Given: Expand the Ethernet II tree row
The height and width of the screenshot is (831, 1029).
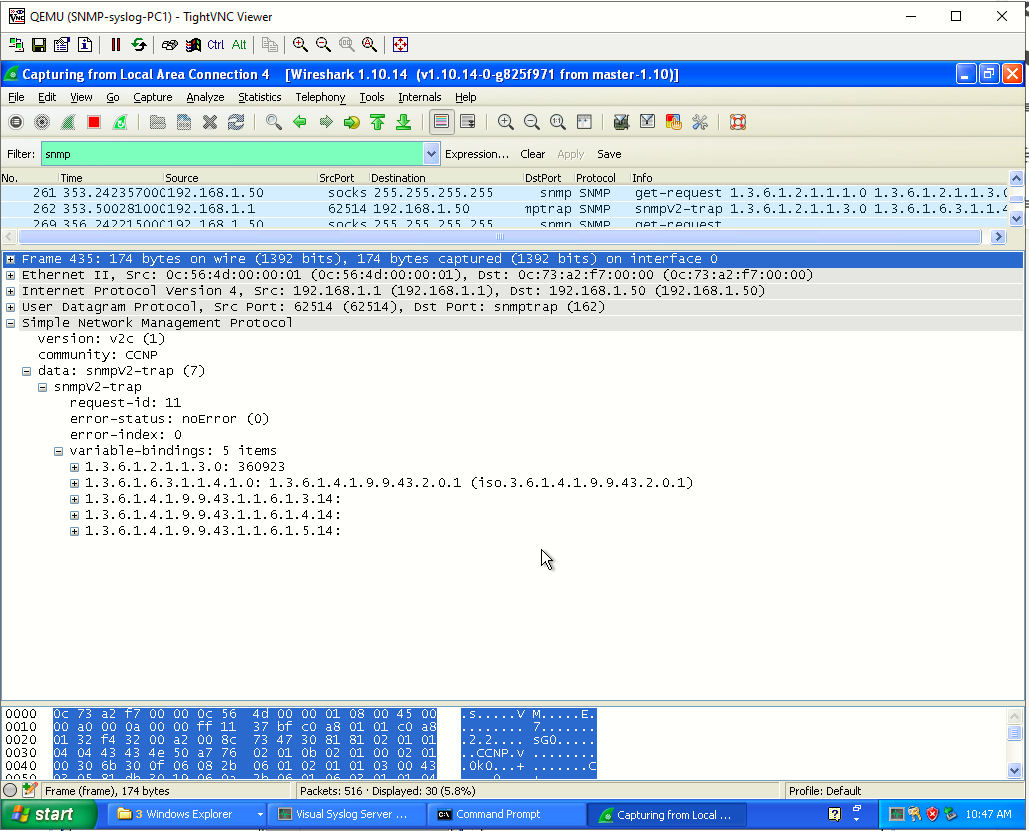Looking at the screenshot, I should 10,275.
